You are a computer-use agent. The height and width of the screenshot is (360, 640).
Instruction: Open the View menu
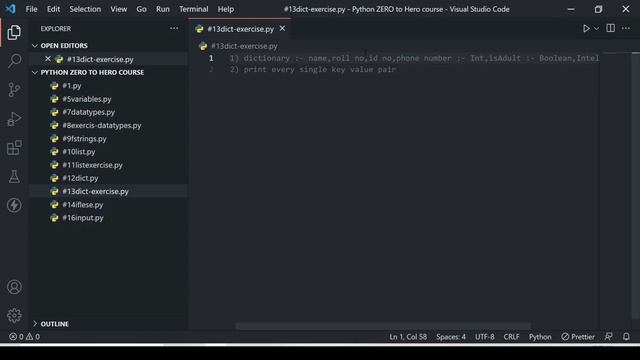(118, 9)
